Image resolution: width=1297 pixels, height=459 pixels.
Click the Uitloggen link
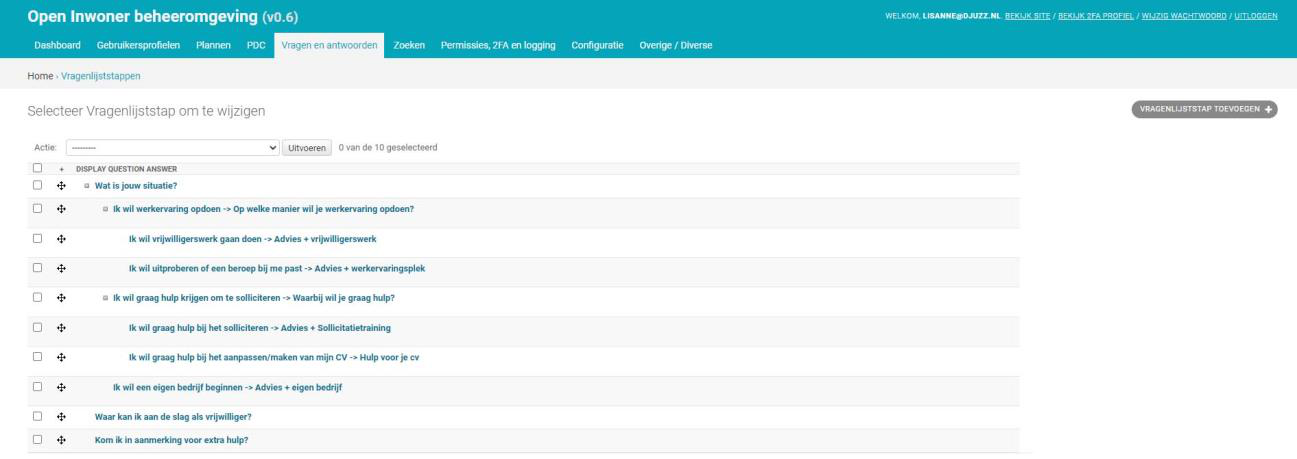(x=1256, y=13)
